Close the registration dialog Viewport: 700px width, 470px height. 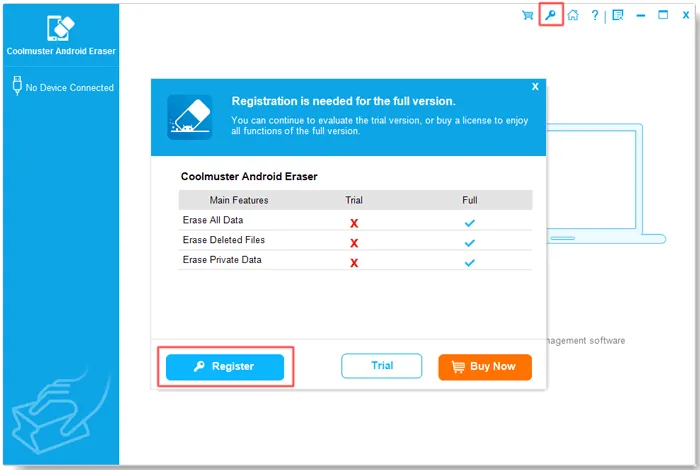tap(535, 87)
